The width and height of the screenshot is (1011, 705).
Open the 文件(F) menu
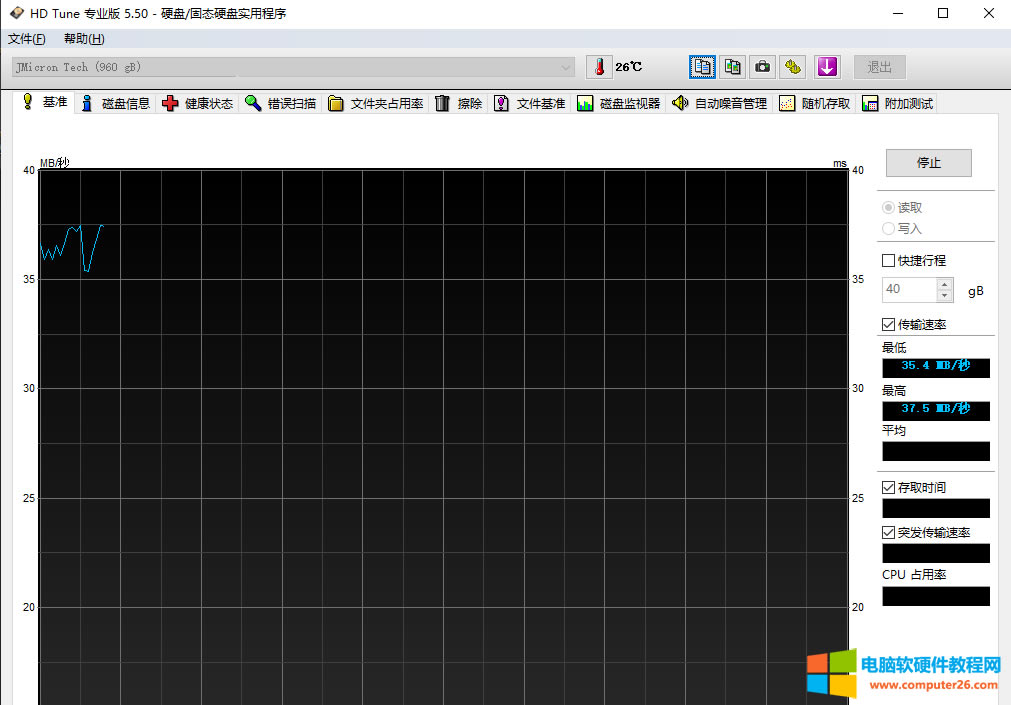point(27,39)
